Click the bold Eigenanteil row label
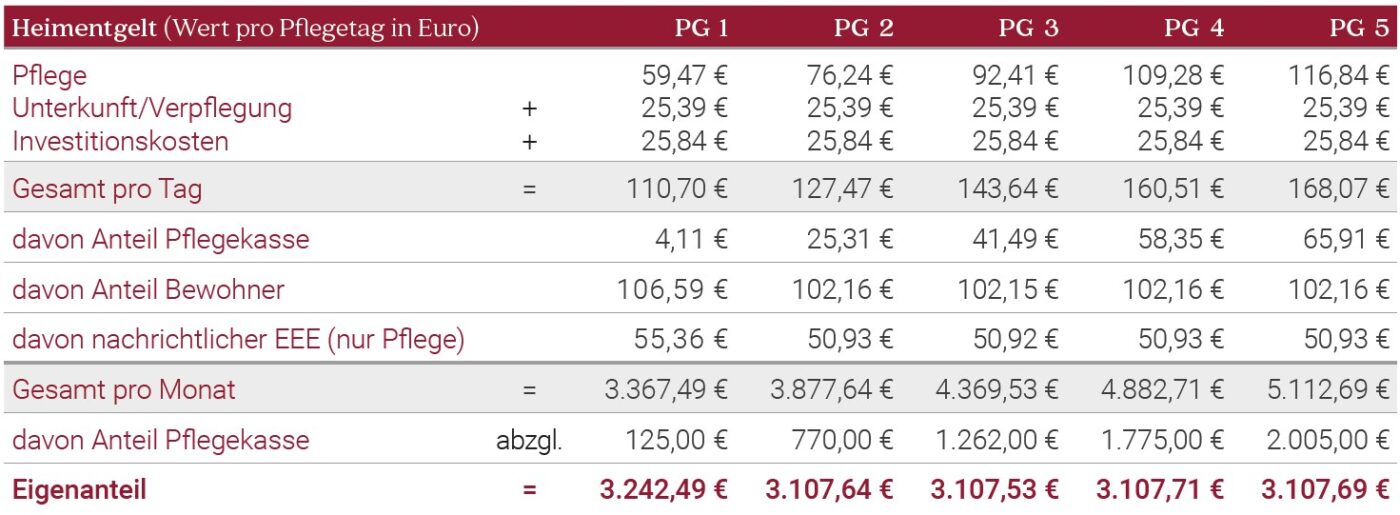The height and width of the screenshot is (515, 1400). point(79,491)
